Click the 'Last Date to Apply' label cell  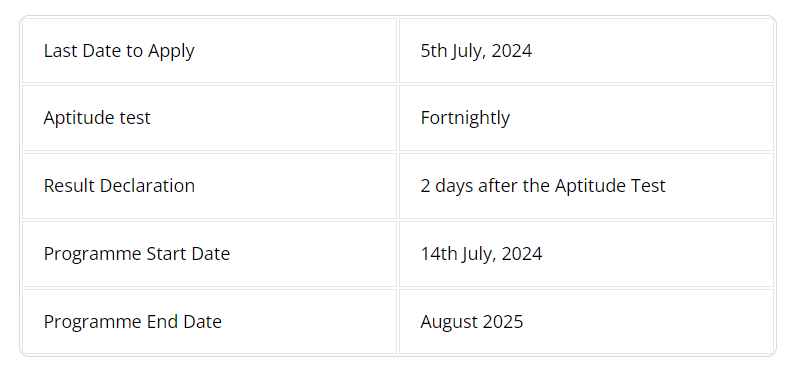(x=209, y=51)
